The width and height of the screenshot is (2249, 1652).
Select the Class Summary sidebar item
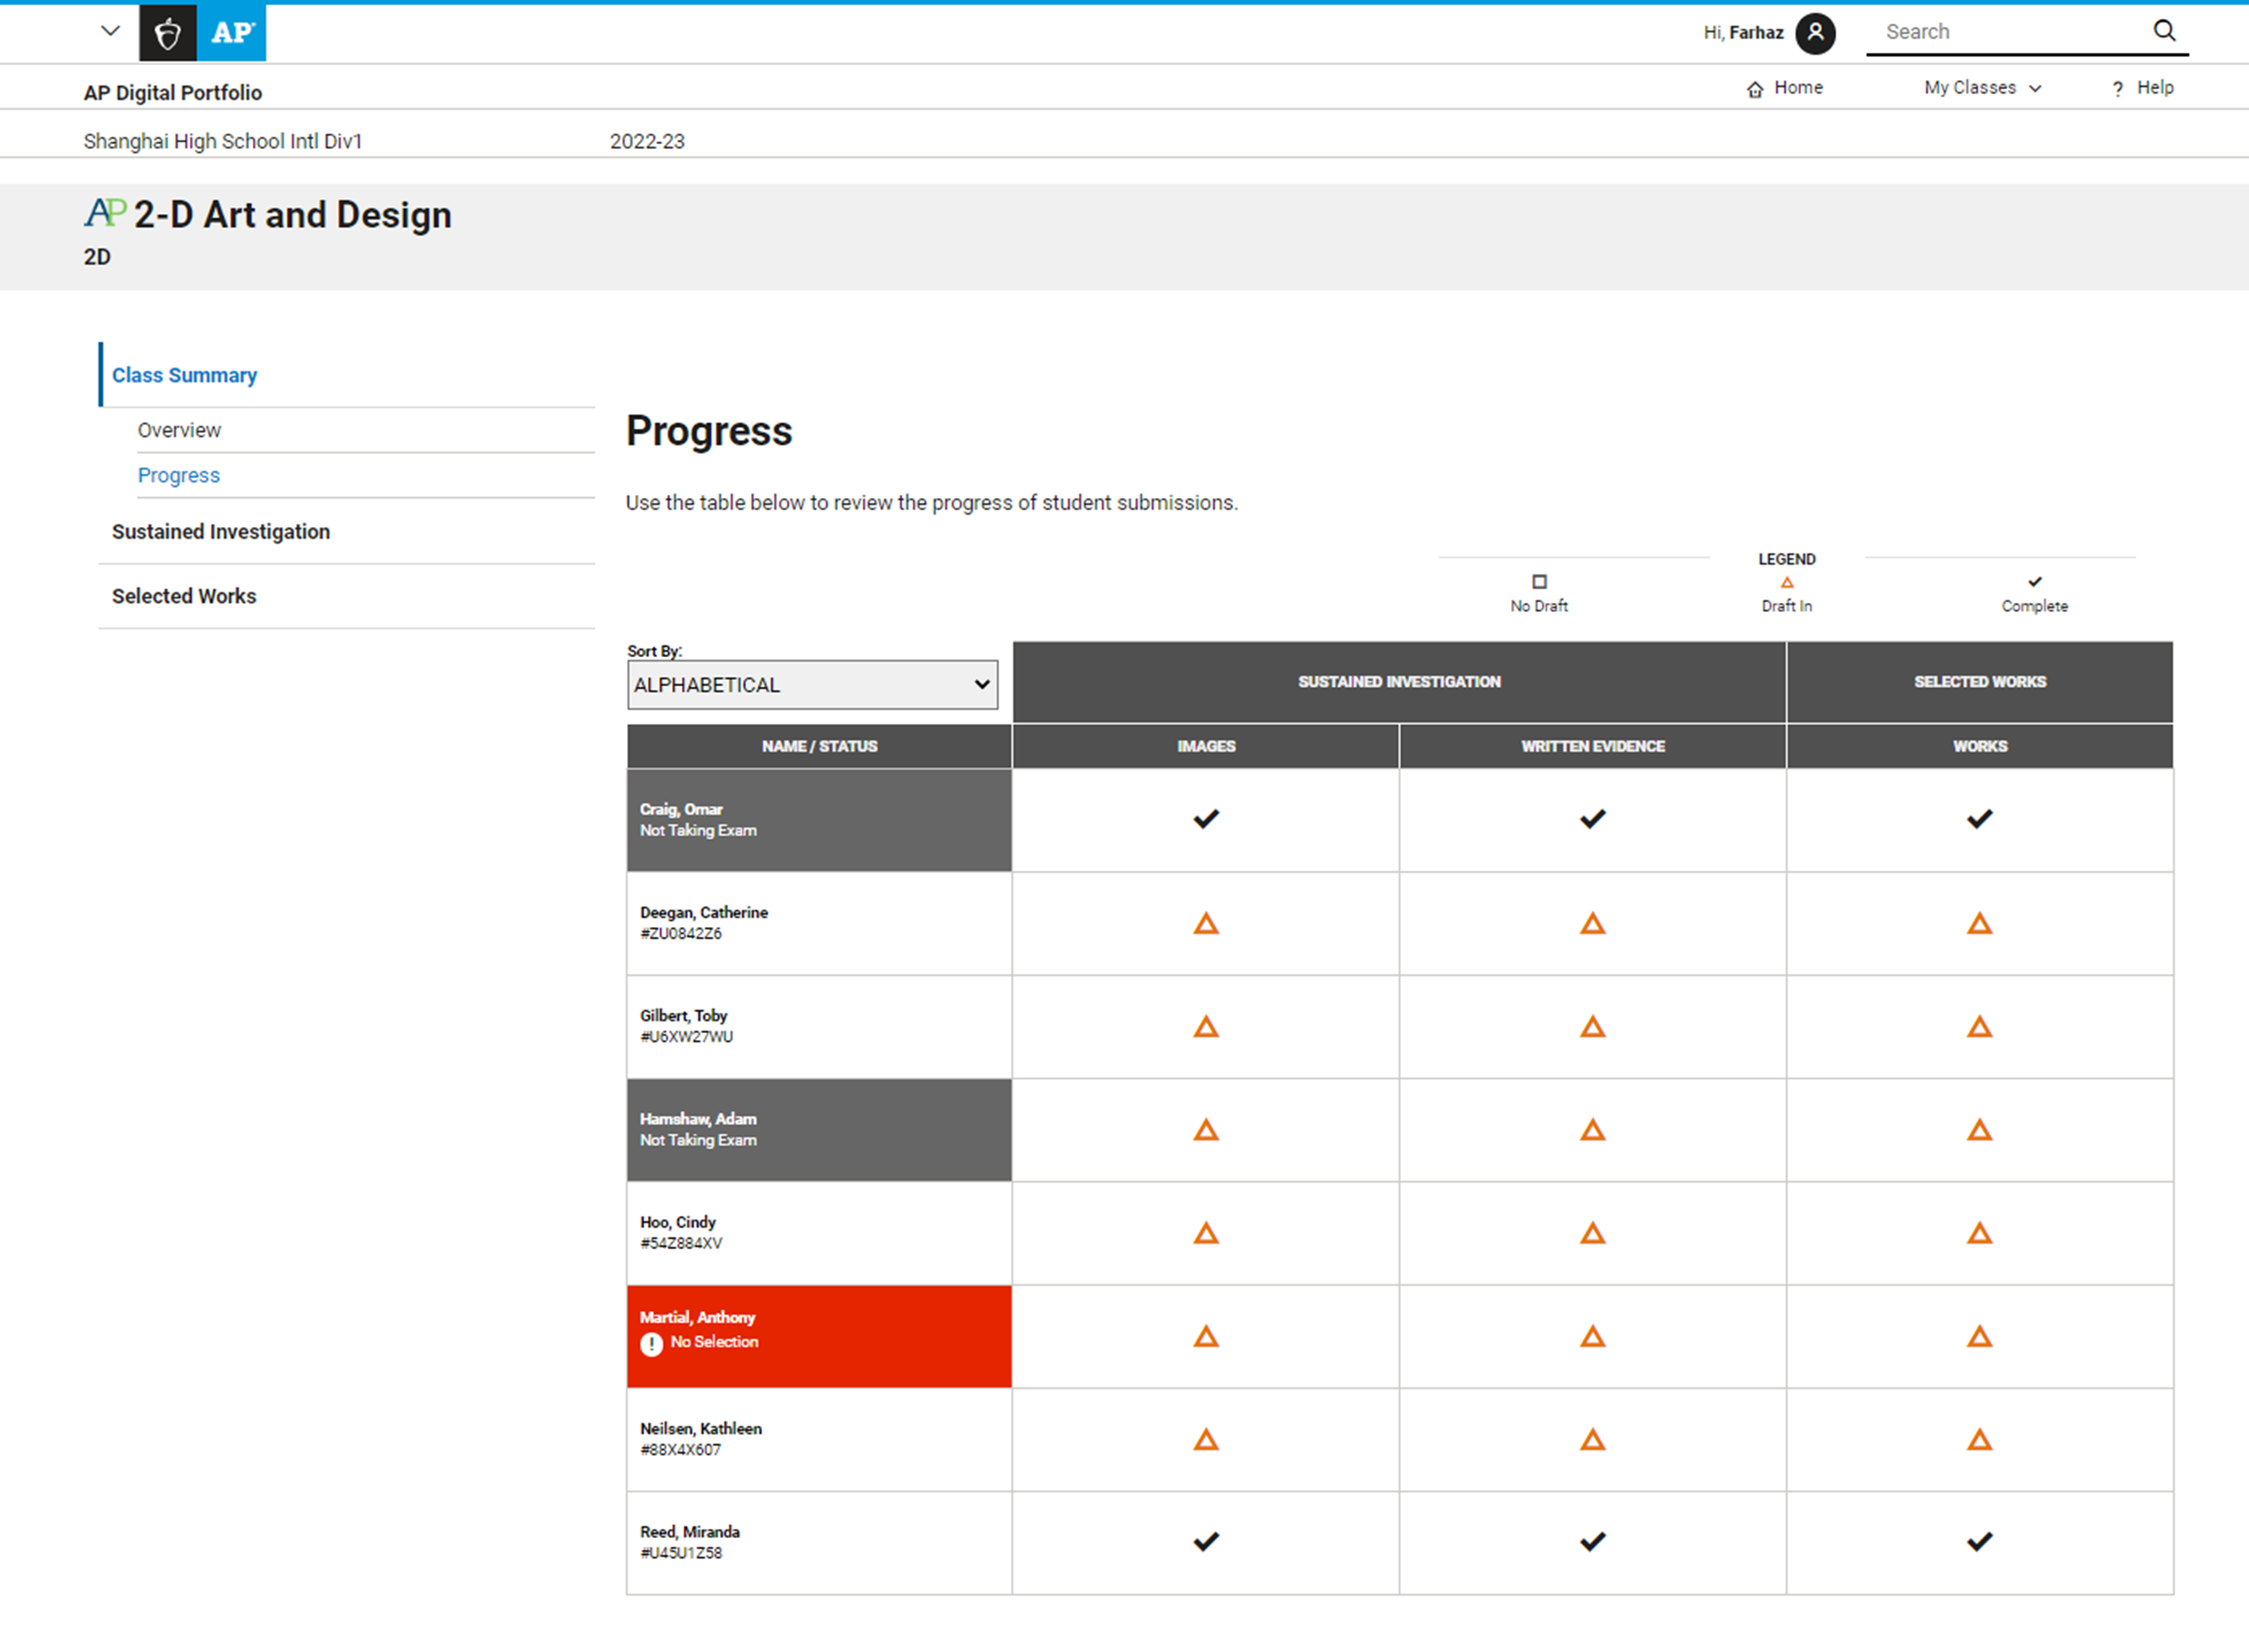point(184,375)
